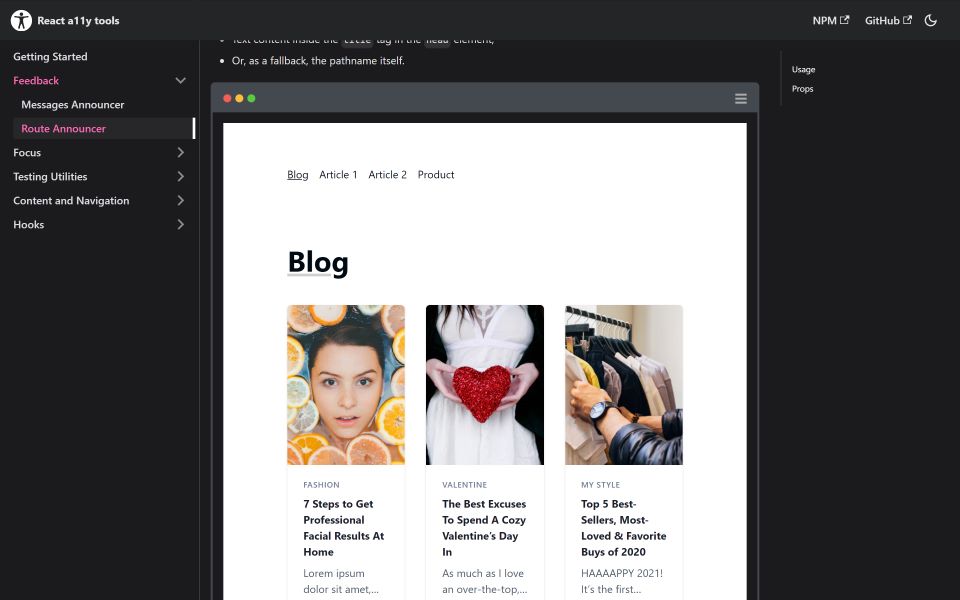Image resolution: width=960 pixels, height=600 pixels.
Task: Click the React a11y tools accessibility logo
Action: coord(21,20)
